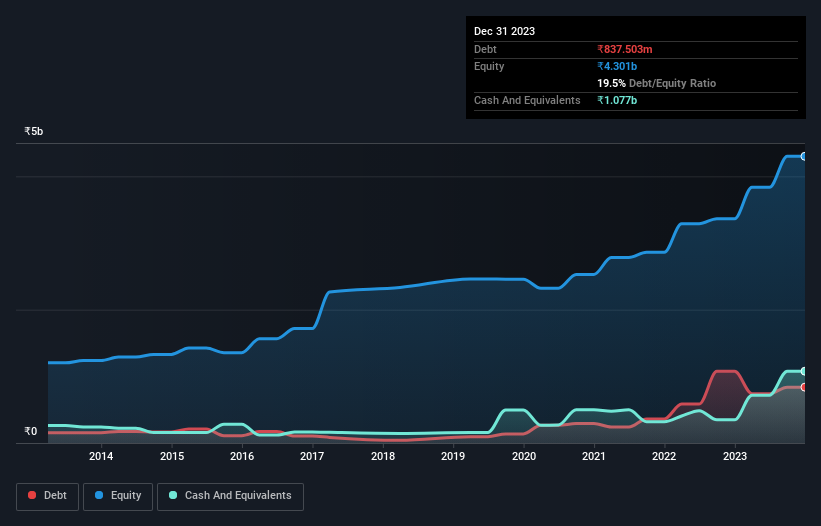
Task: Click the teal Cash legend dot
Action: (x=173, y=495)
